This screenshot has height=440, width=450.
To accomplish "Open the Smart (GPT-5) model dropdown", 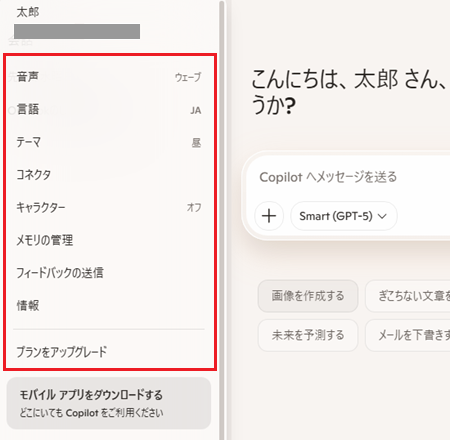I will pyautogui.click(x=344, y=216).
